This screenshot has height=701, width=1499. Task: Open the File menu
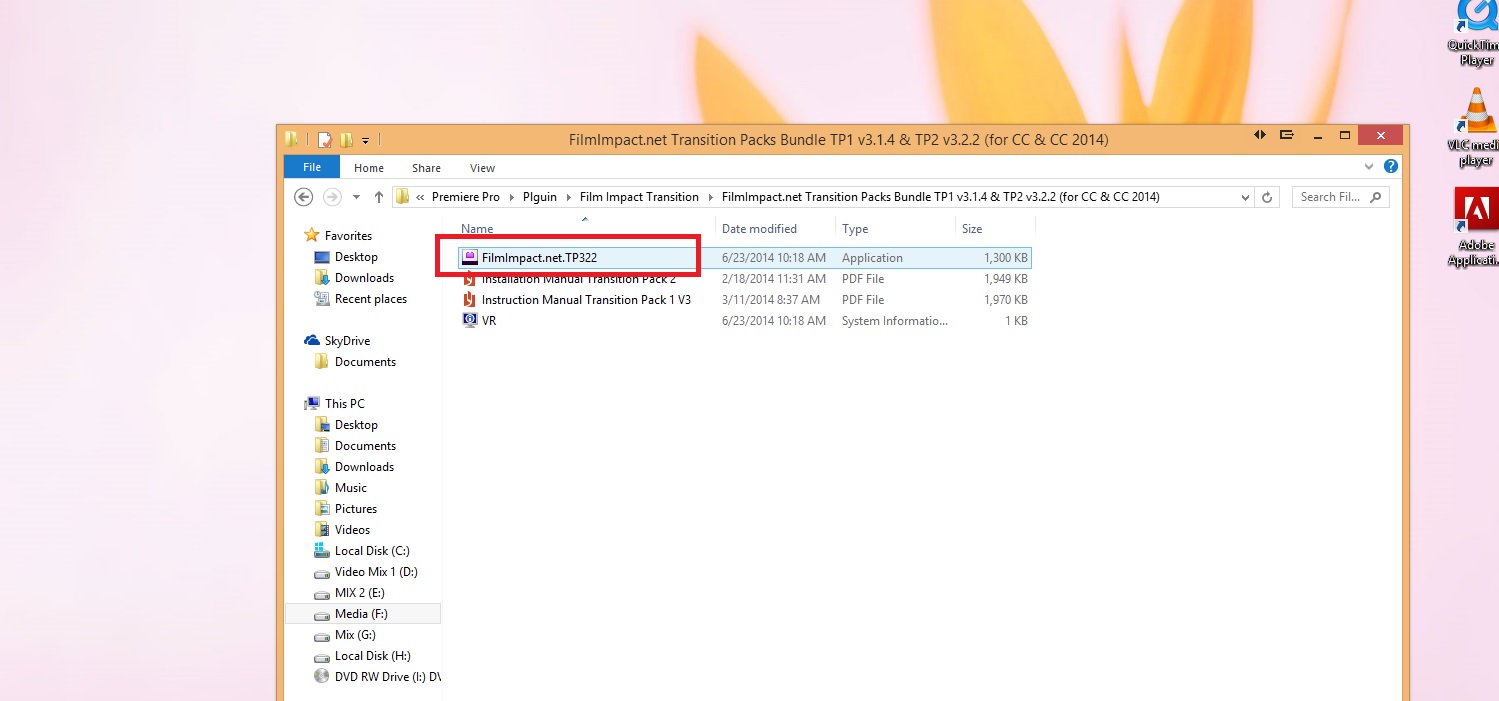(312, 167)
